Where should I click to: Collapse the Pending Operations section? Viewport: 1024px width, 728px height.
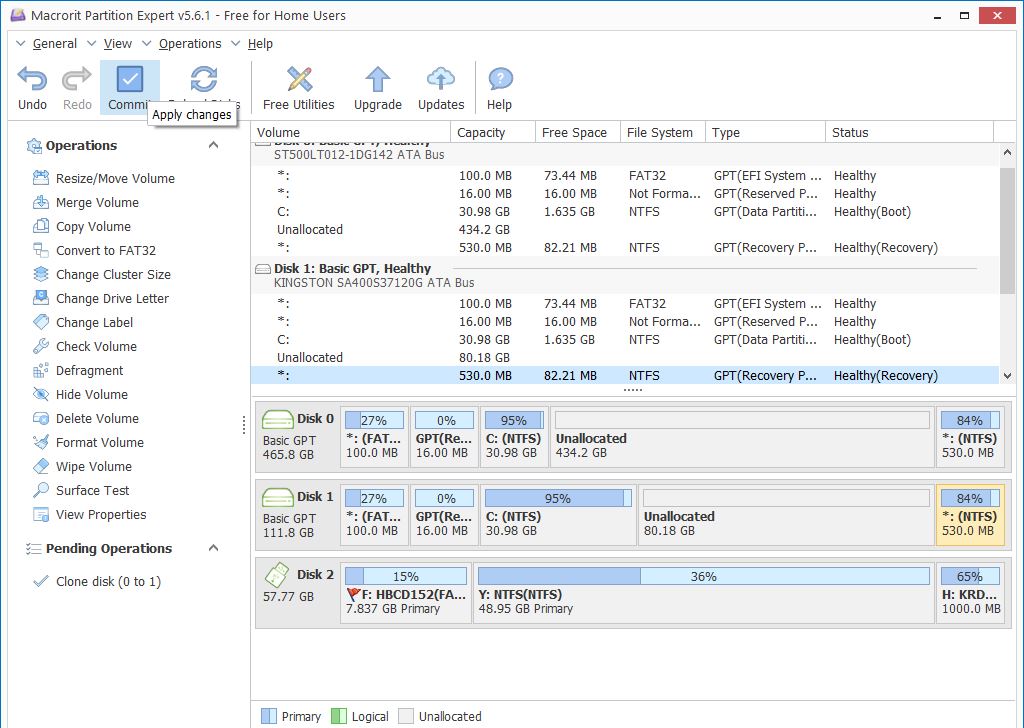point(213,548)
